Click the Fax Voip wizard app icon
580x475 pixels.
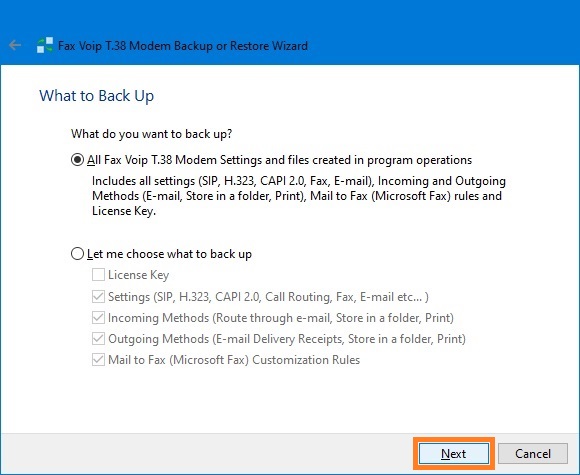coord(45,46)
